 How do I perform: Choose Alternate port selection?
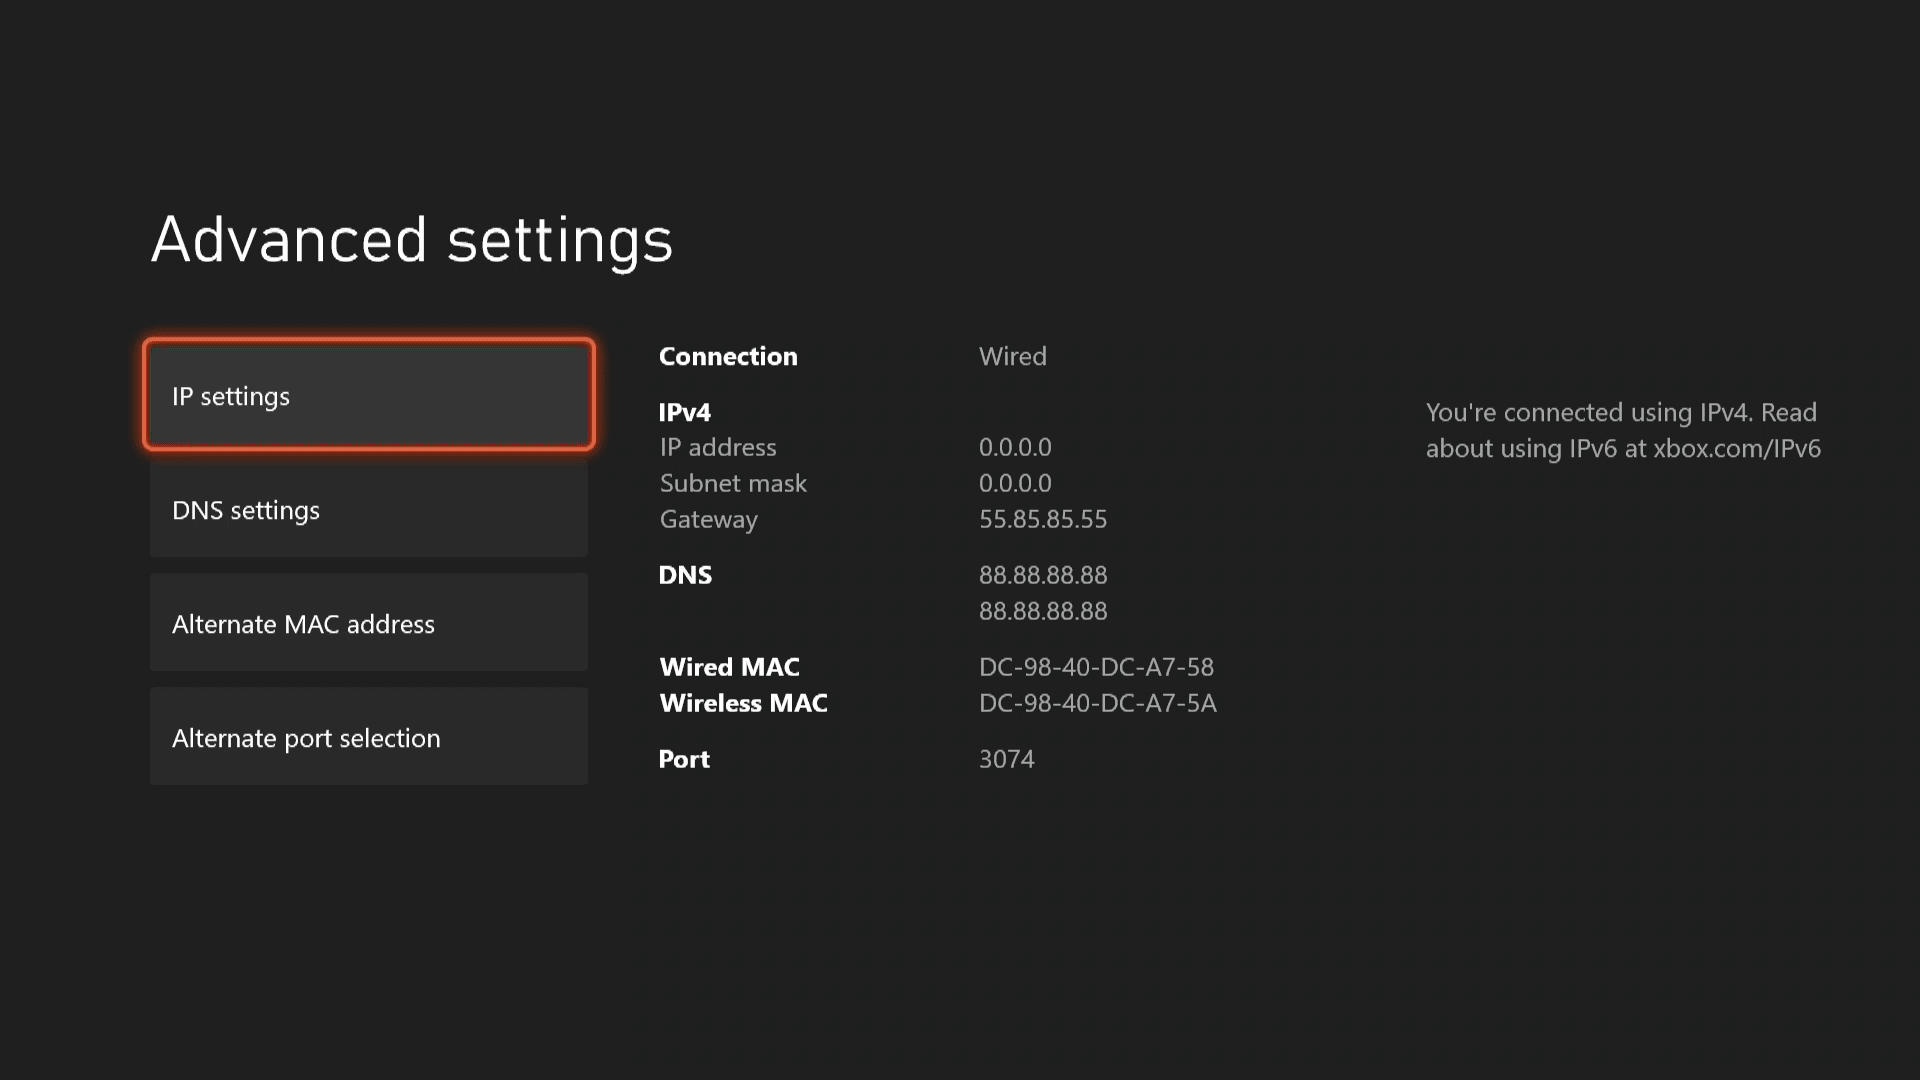click(x=368, y=738)
